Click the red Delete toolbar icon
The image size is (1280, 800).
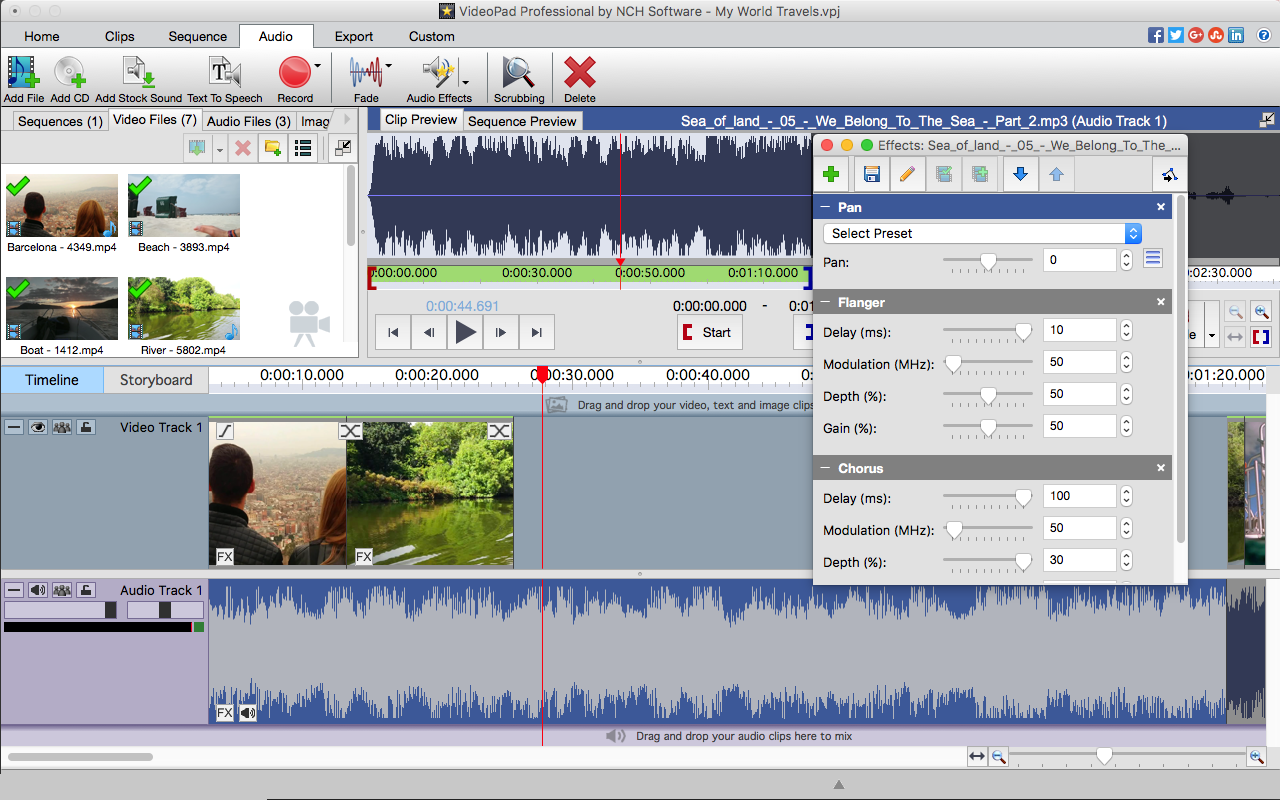[579, 74]
